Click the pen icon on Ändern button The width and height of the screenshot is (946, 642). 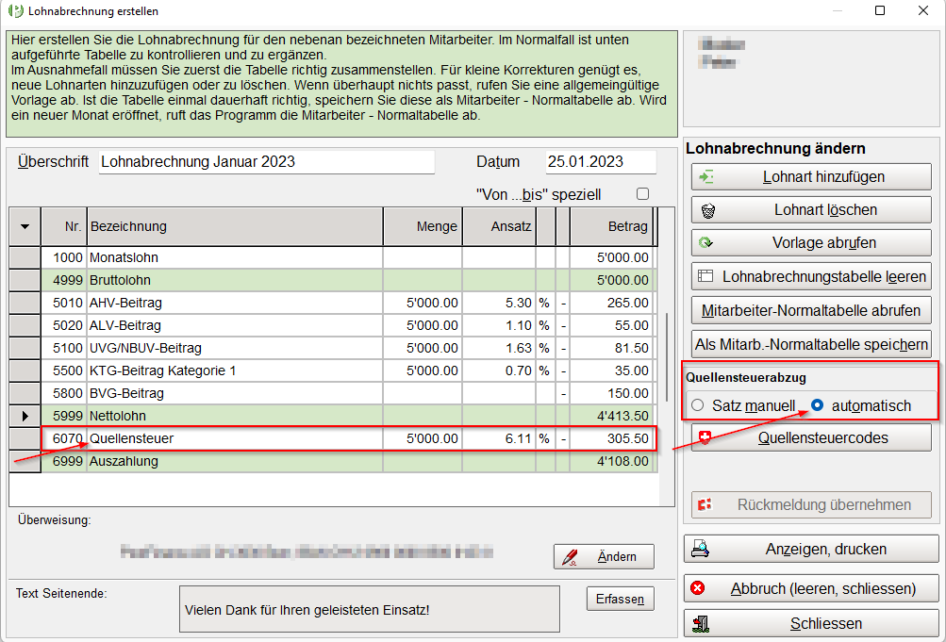(570, 557)
